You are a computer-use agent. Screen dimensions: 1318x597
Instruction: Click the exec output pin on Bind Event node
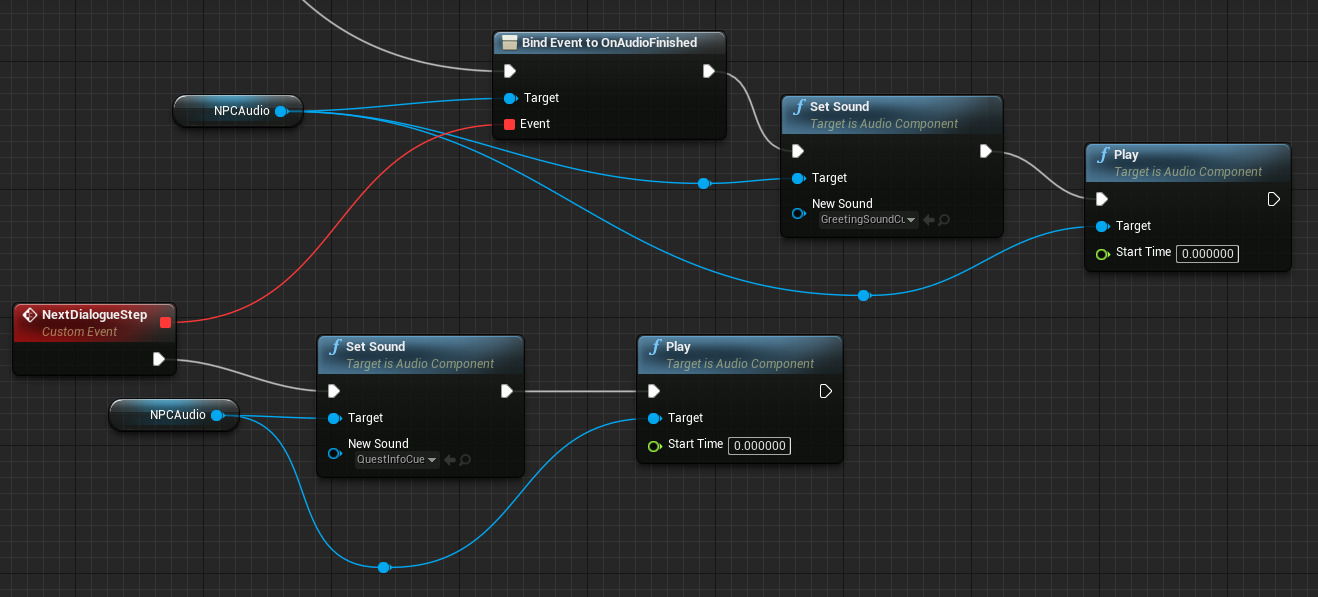click(x=708, y=71)
